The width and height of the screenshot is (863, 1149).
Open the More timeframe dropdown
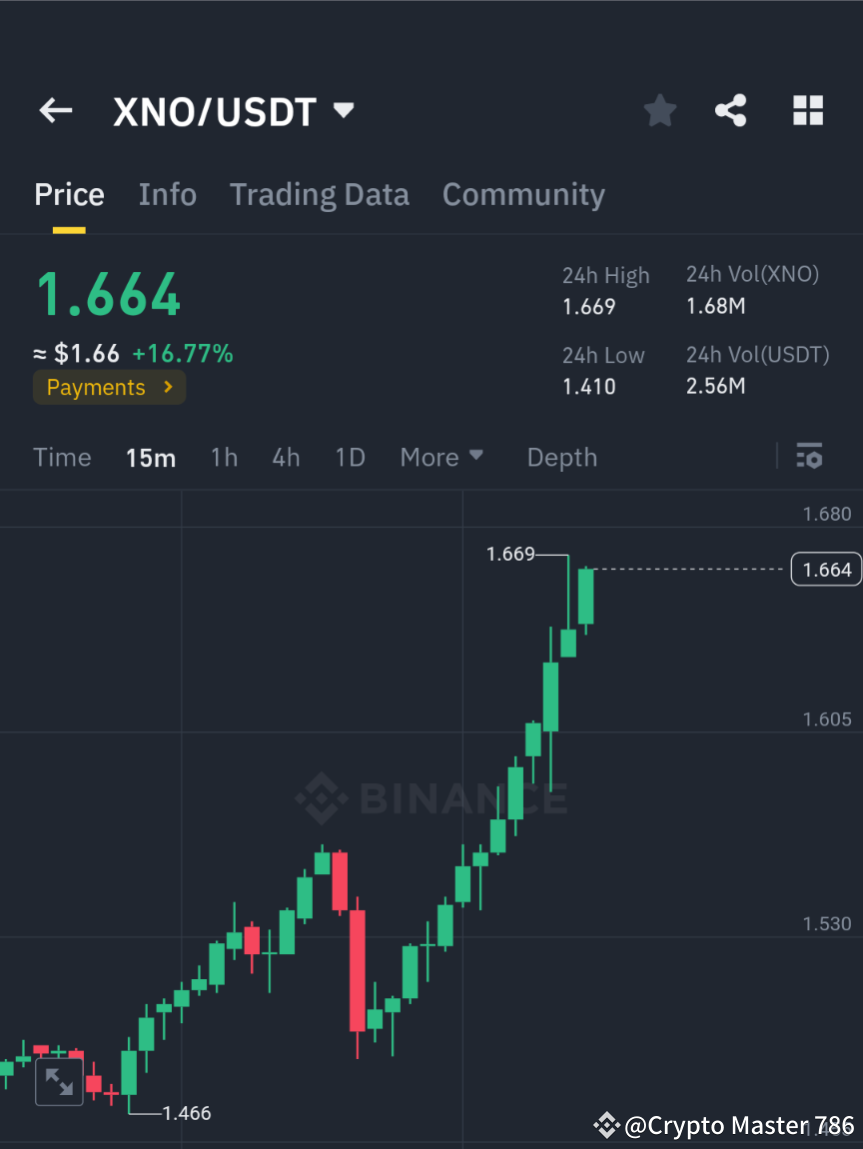click(441, 457)
